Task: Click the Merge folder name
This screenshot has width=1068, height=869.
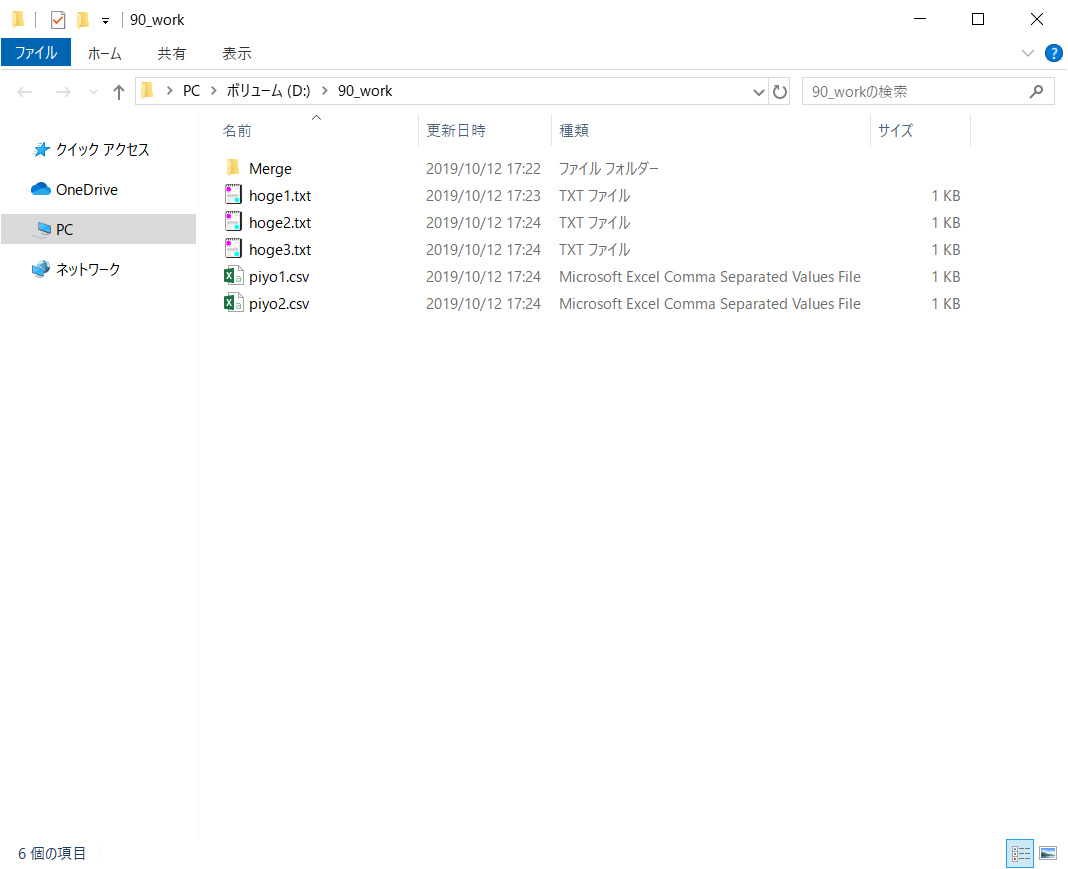Action: tap(270, 169)
